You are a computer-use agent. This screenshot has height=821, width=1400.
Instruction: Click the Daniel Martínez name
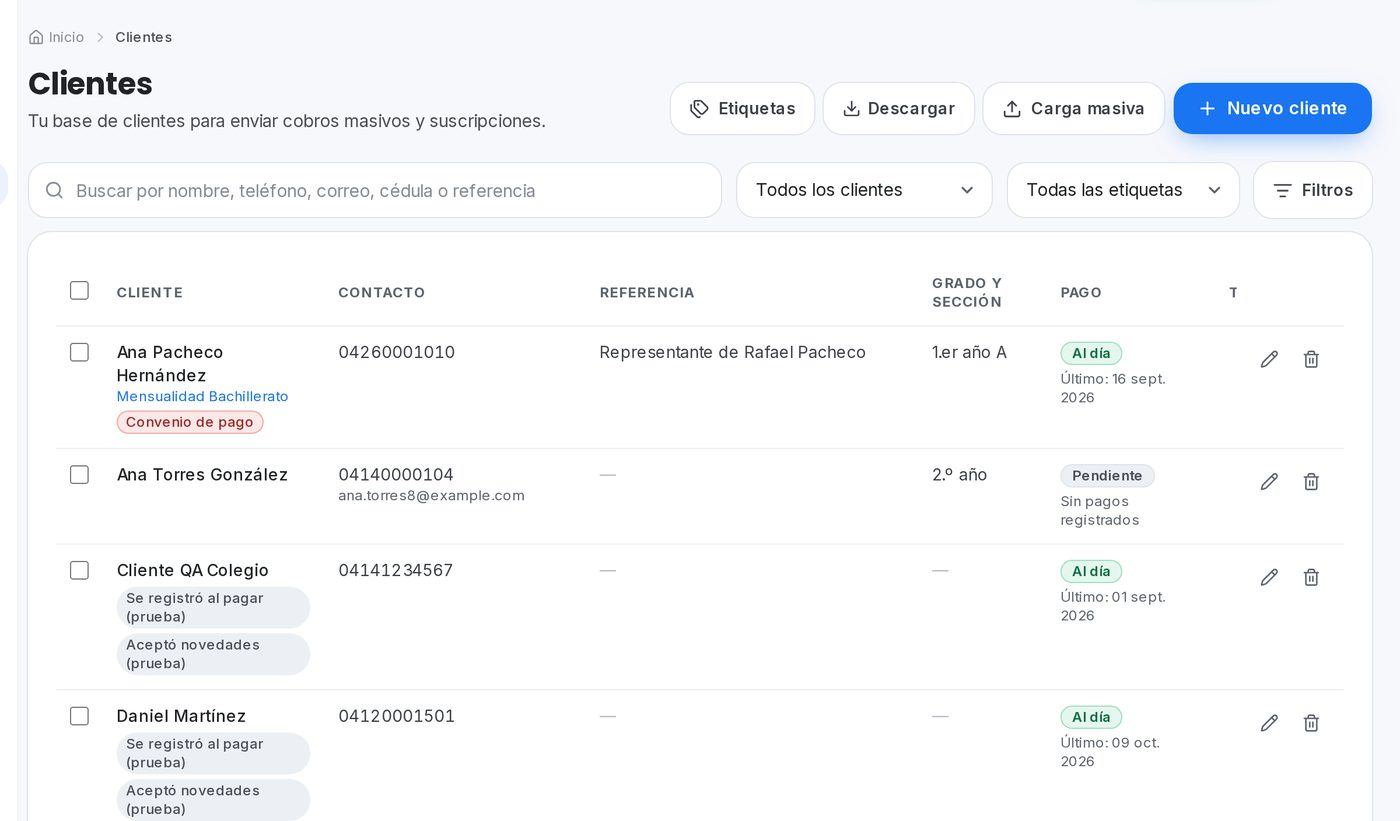pos(181,716)
